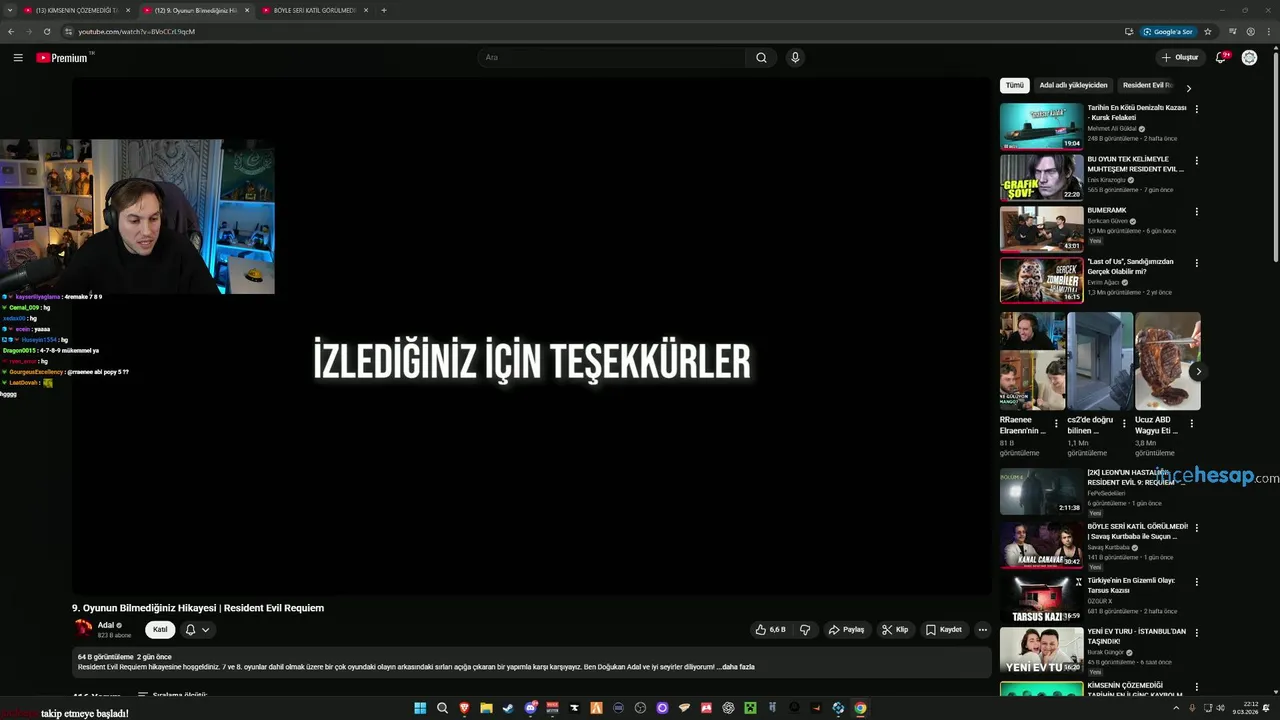Click the Google'a Sor button in the address bar
This screenshot has width=1280, height=720.
[x=1168, y=31]
